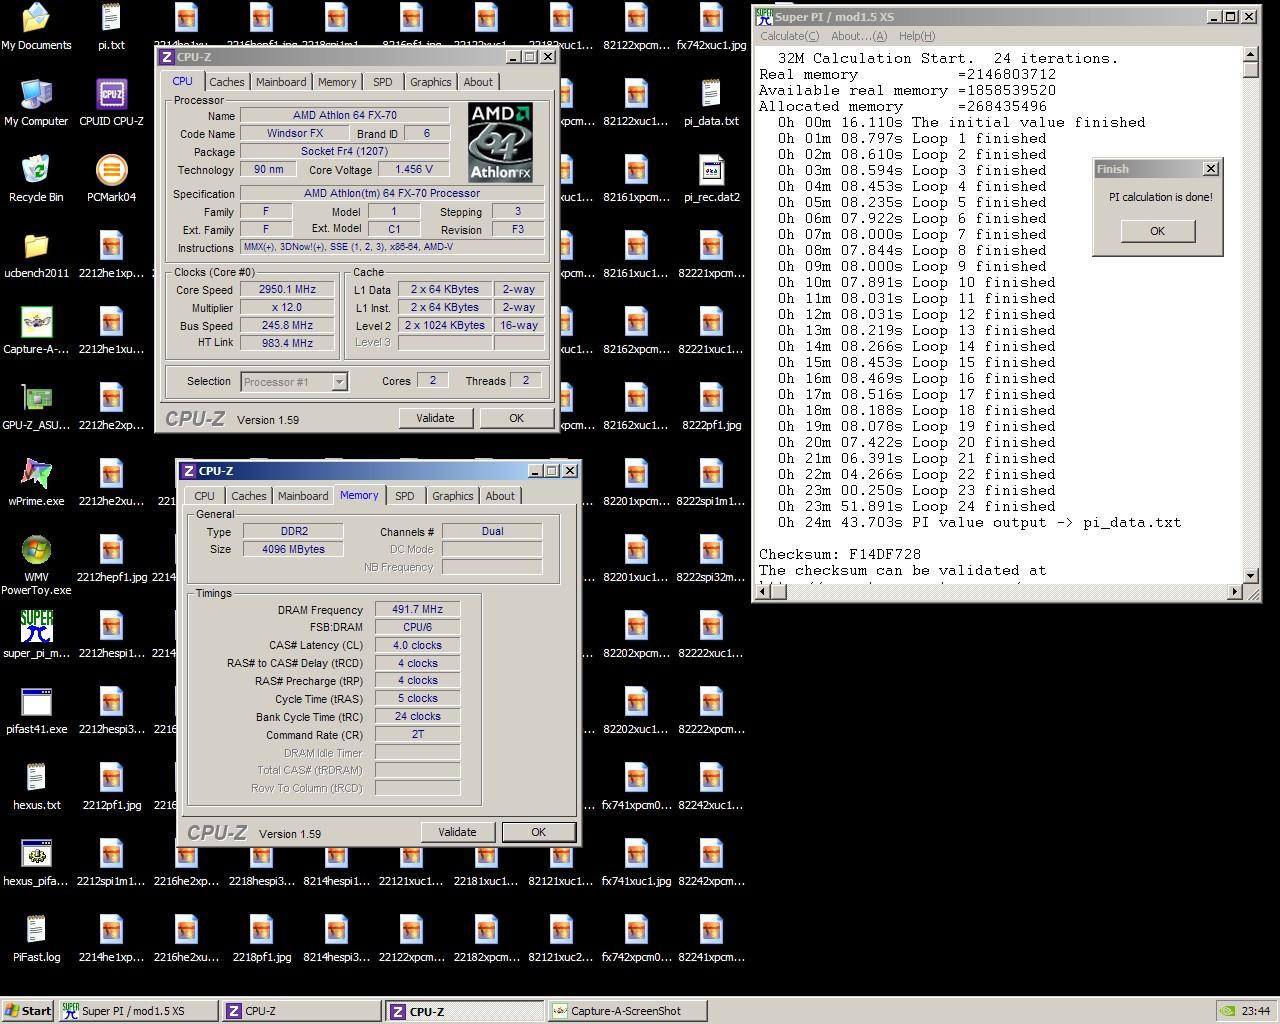
Task: Launch the PCMark04 desktop shortcut
Action: (x=111, y=179)
